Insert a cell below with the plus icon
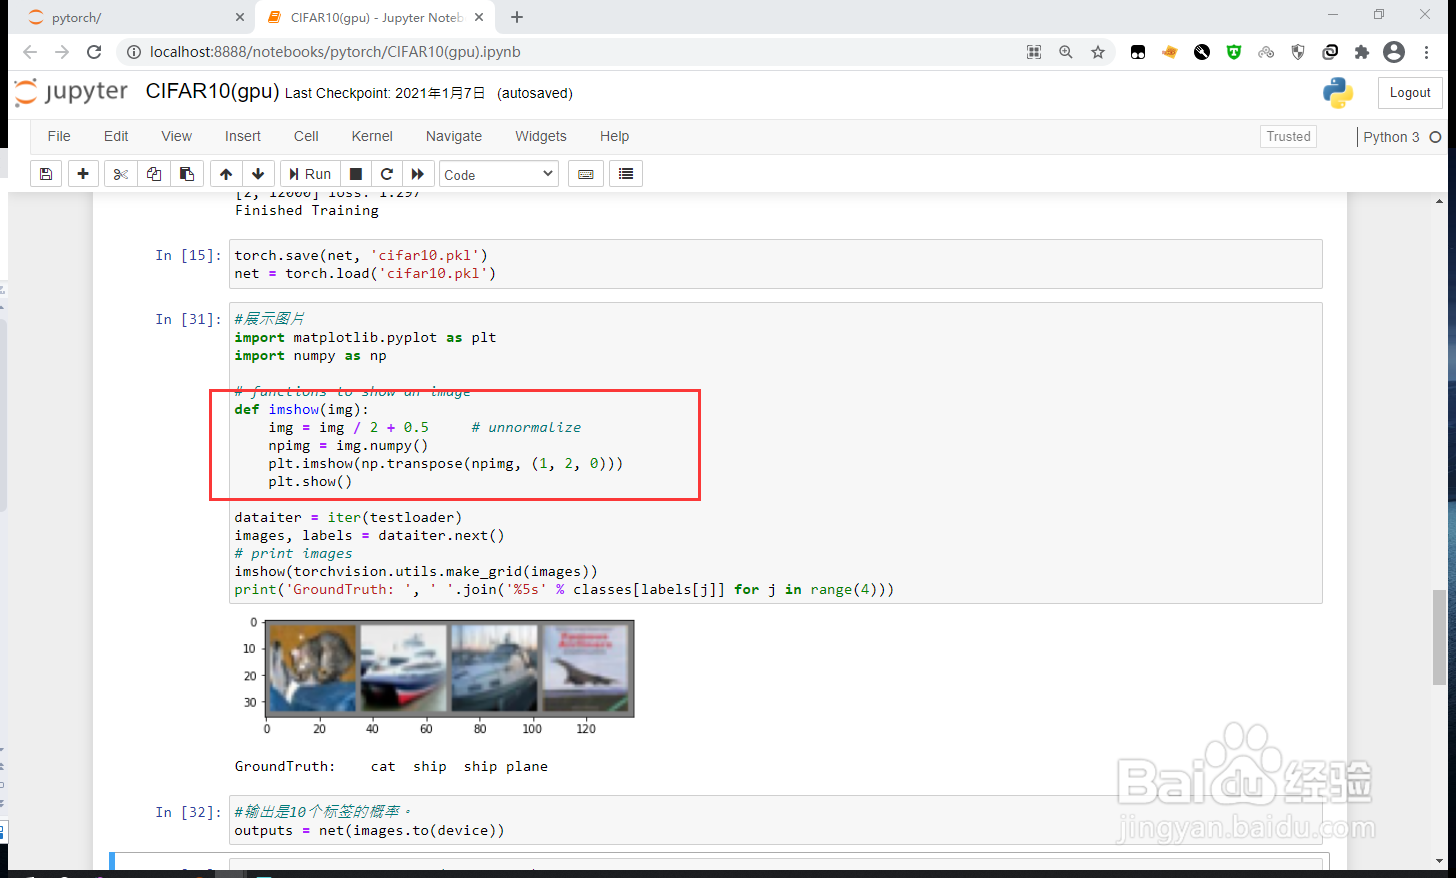The image size is (1456, 878). [x=83, y=174]
